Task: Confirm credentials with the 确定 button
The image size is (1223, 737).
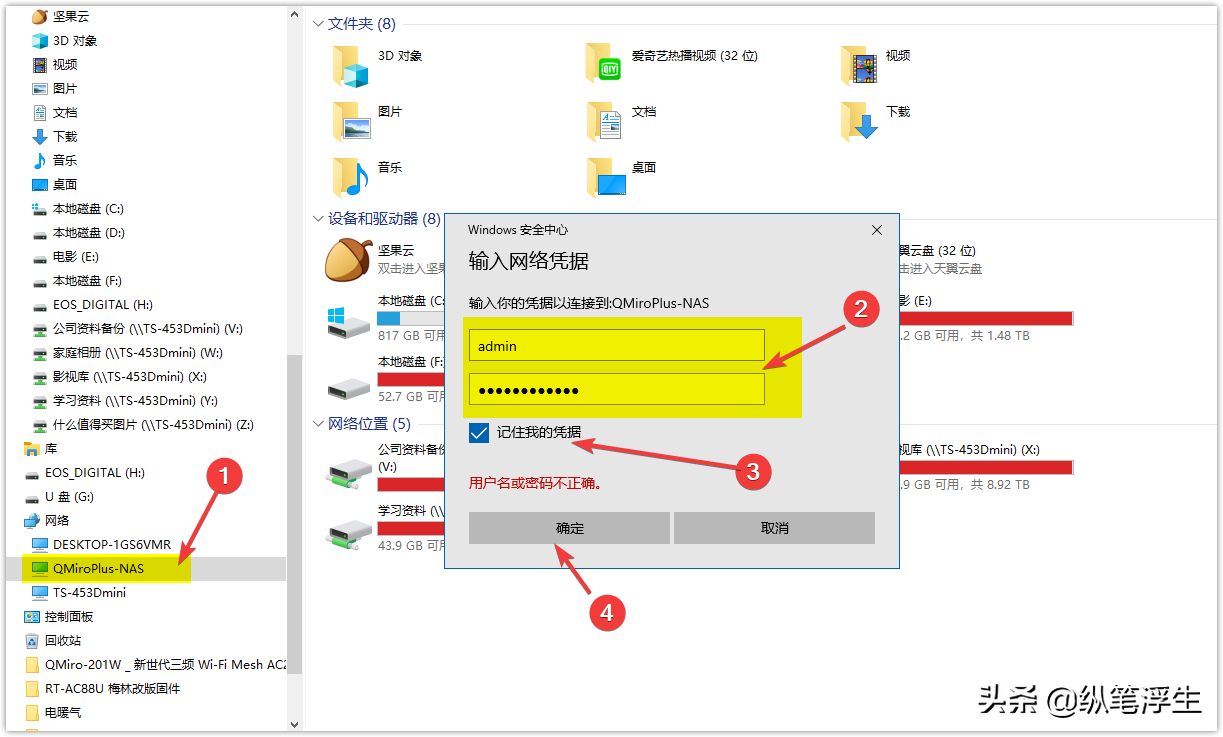Action: coord(569,528)
